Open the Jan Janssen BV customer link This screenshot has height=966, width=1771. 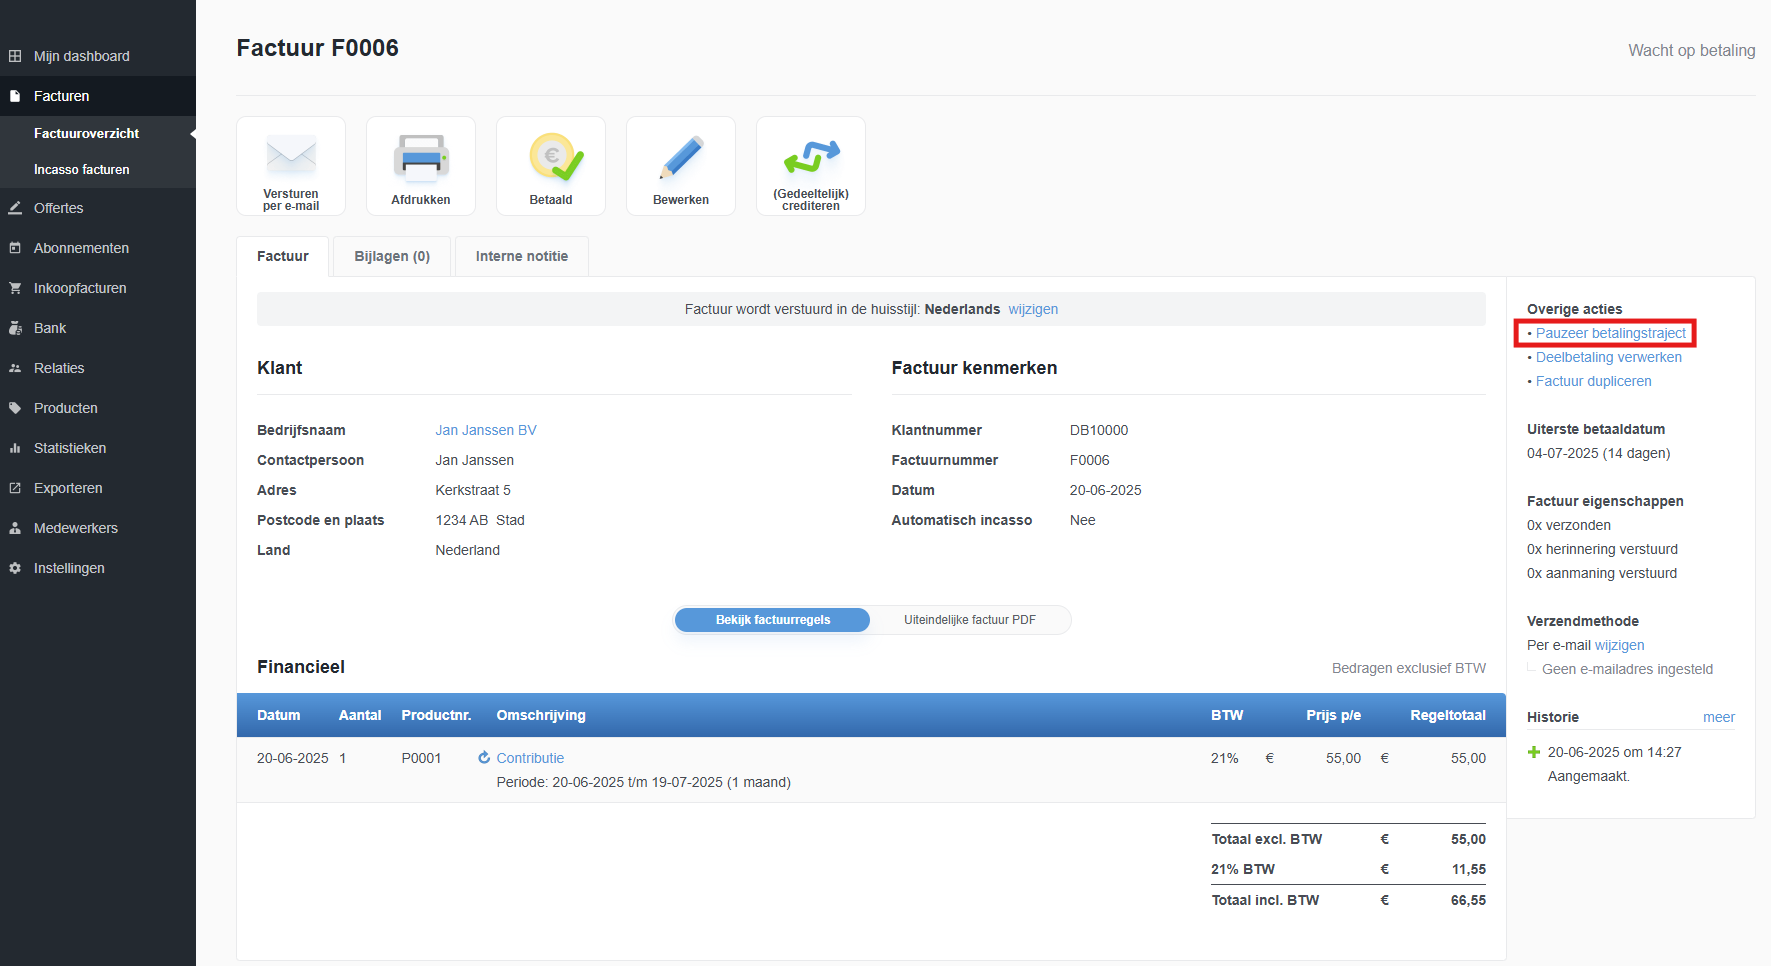pos(486,430)
